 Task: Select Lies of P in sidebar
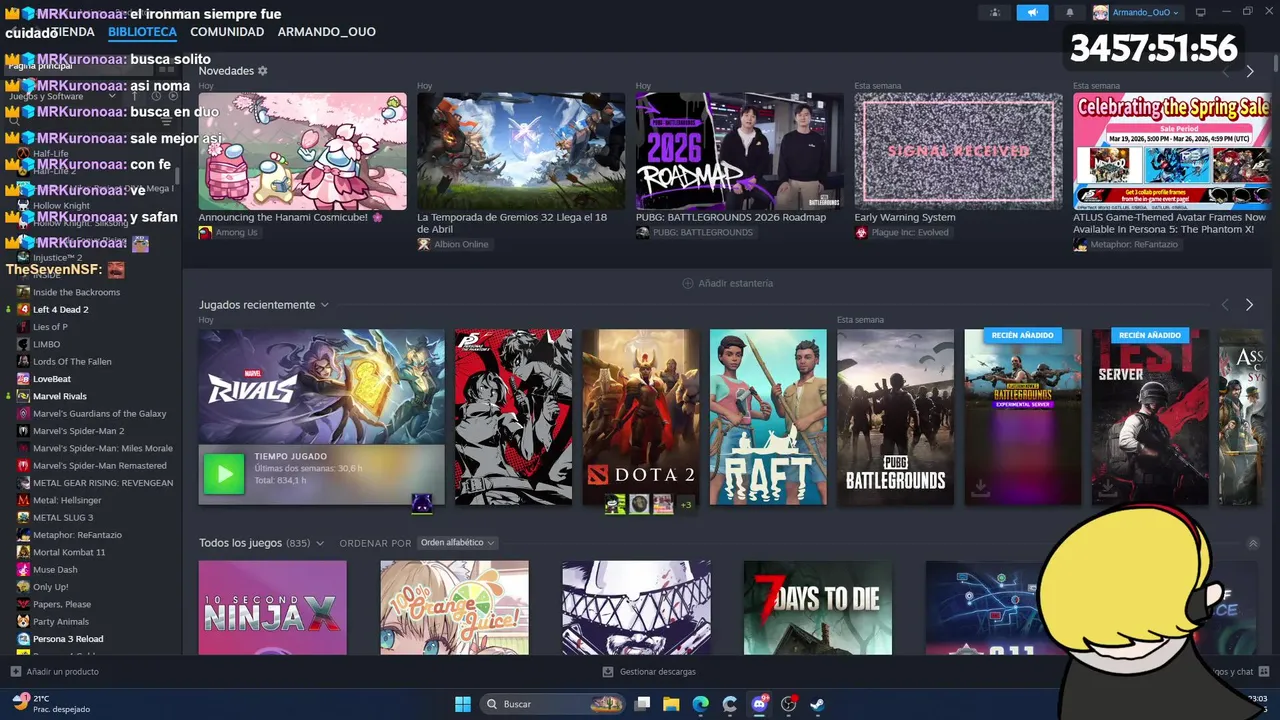(50, 327)
